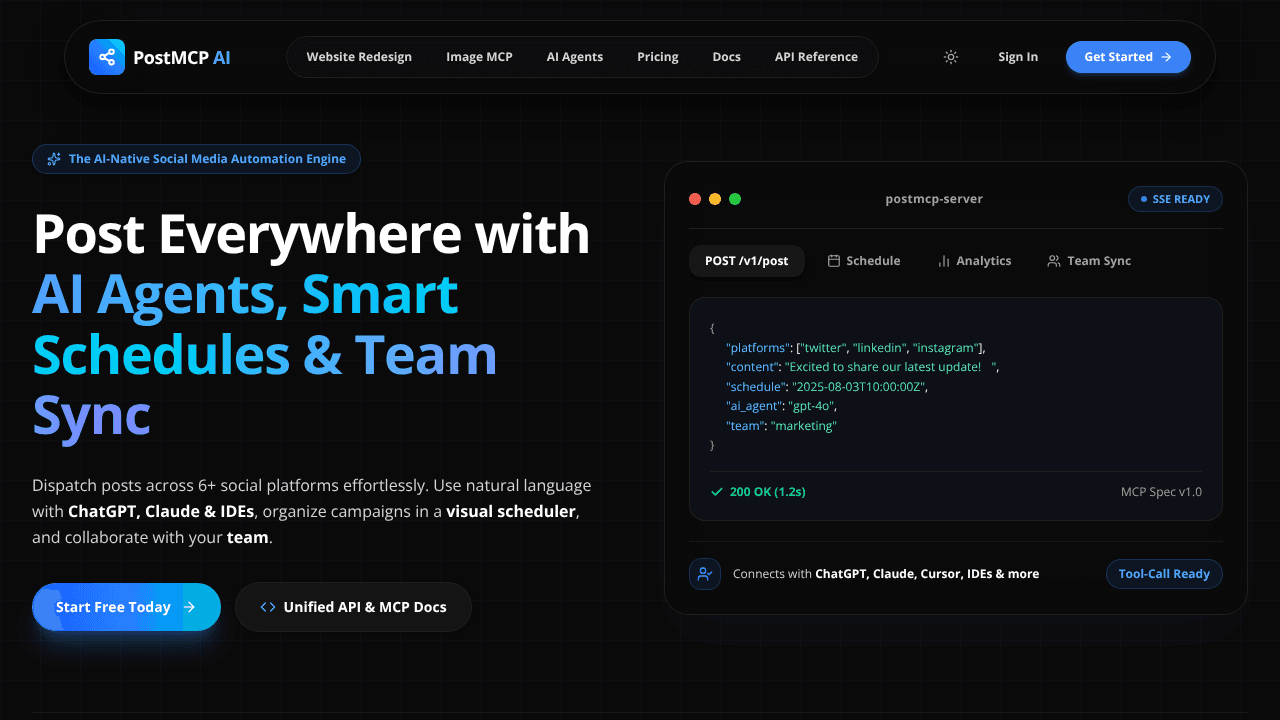Click the "ai_agent": "gpt-4o" line
1280x720 pixels.
click(781, 406)
